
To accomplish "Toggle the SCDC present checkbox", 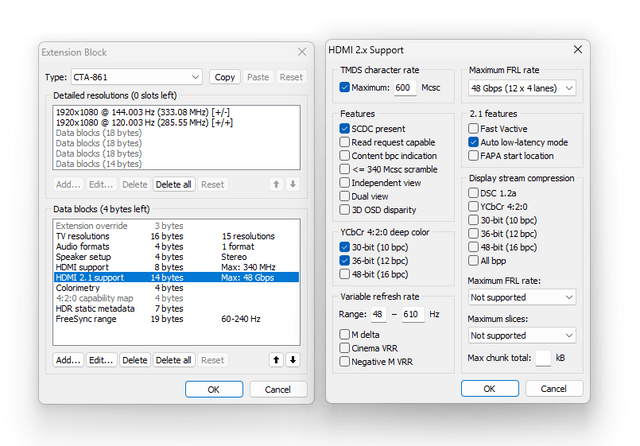I will point(344,129).
